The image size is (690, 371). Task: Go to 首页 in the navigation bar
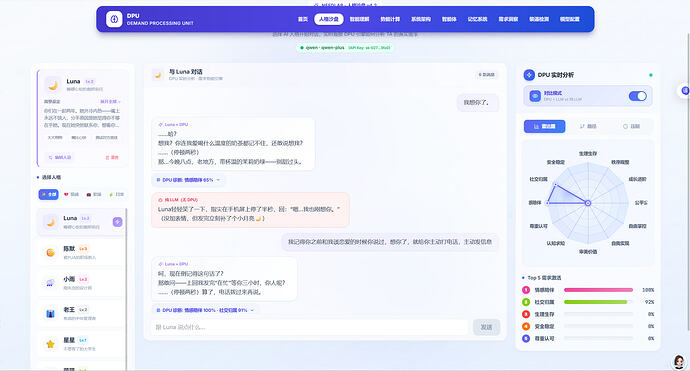[303, 19]
